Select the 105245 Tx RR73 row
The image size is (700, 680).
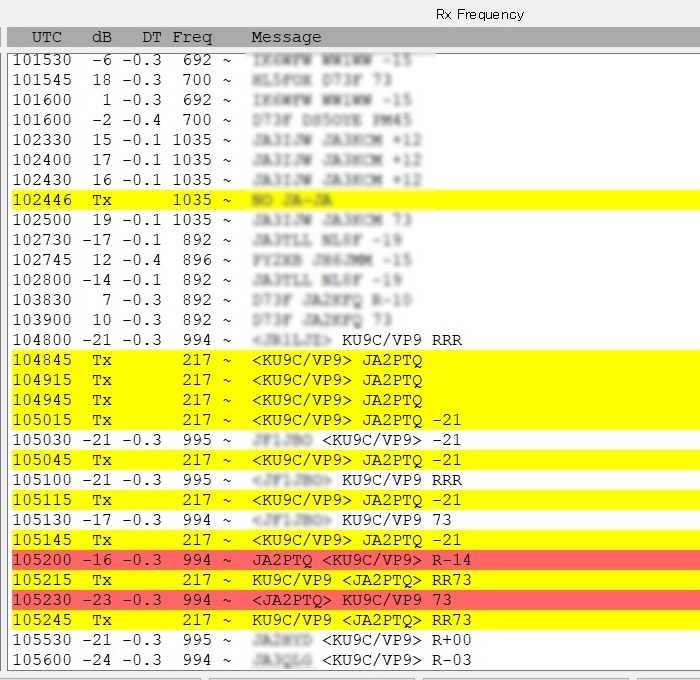click(355, 620)
